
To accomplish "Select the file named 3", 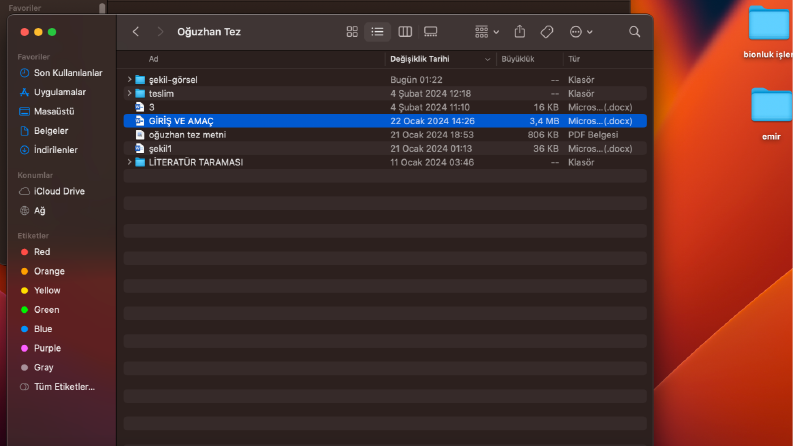I will click(x=385, y=107).
